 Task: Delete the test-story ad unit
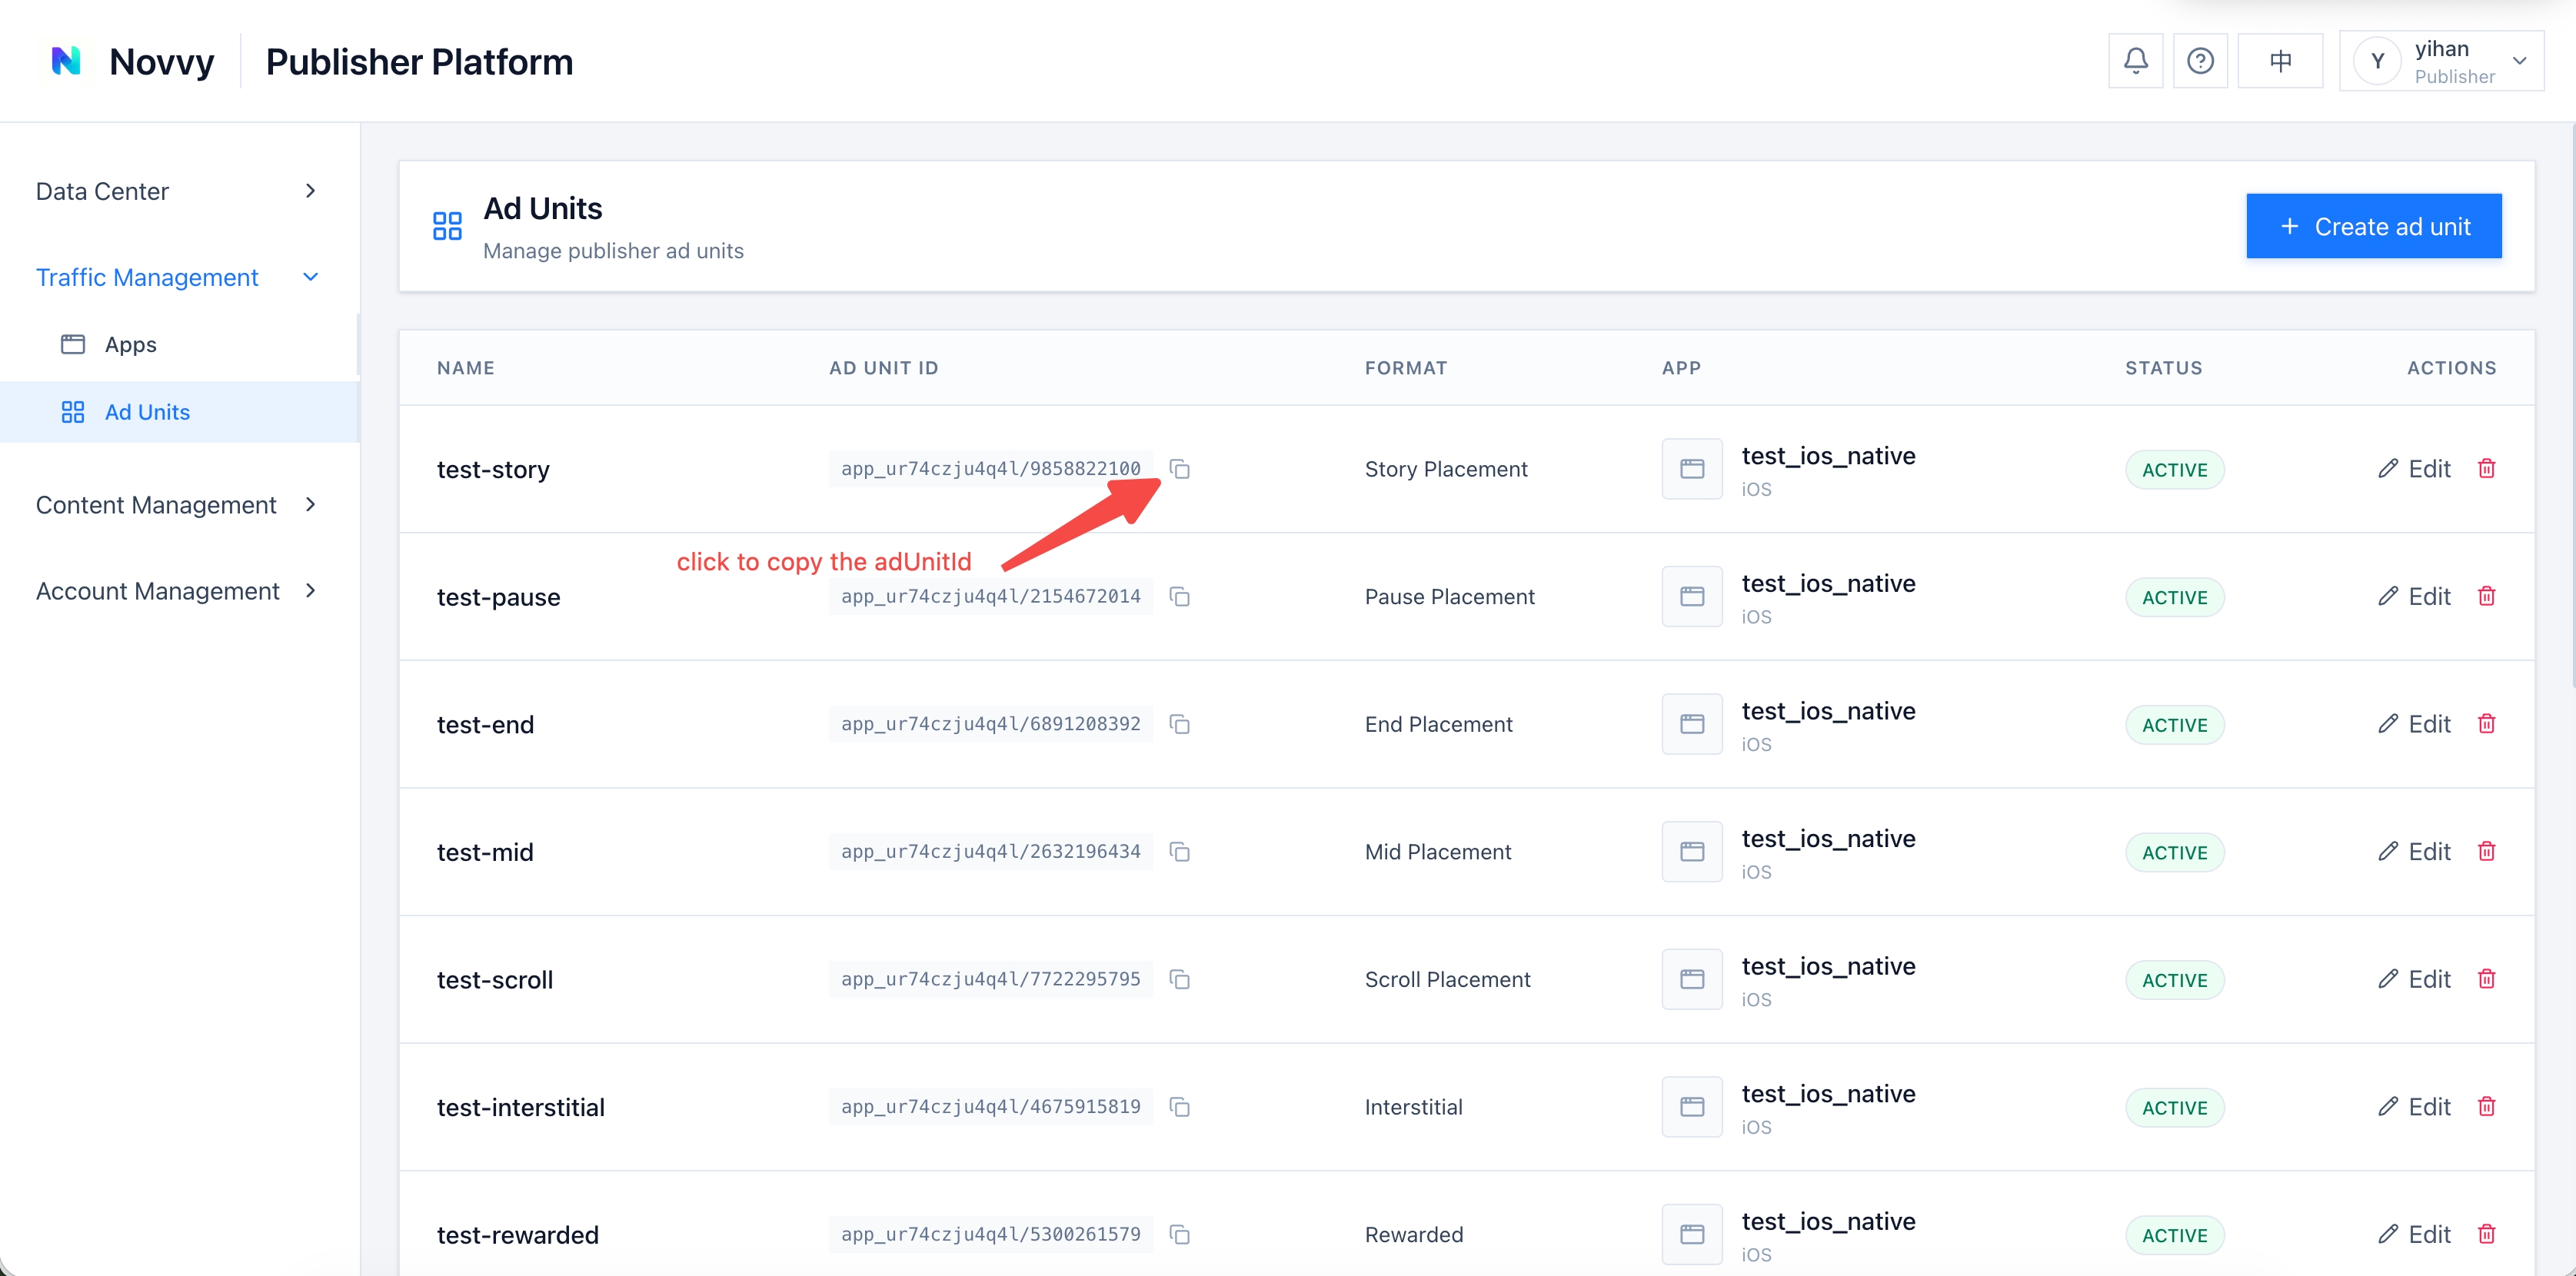(x=2487, y=468)
